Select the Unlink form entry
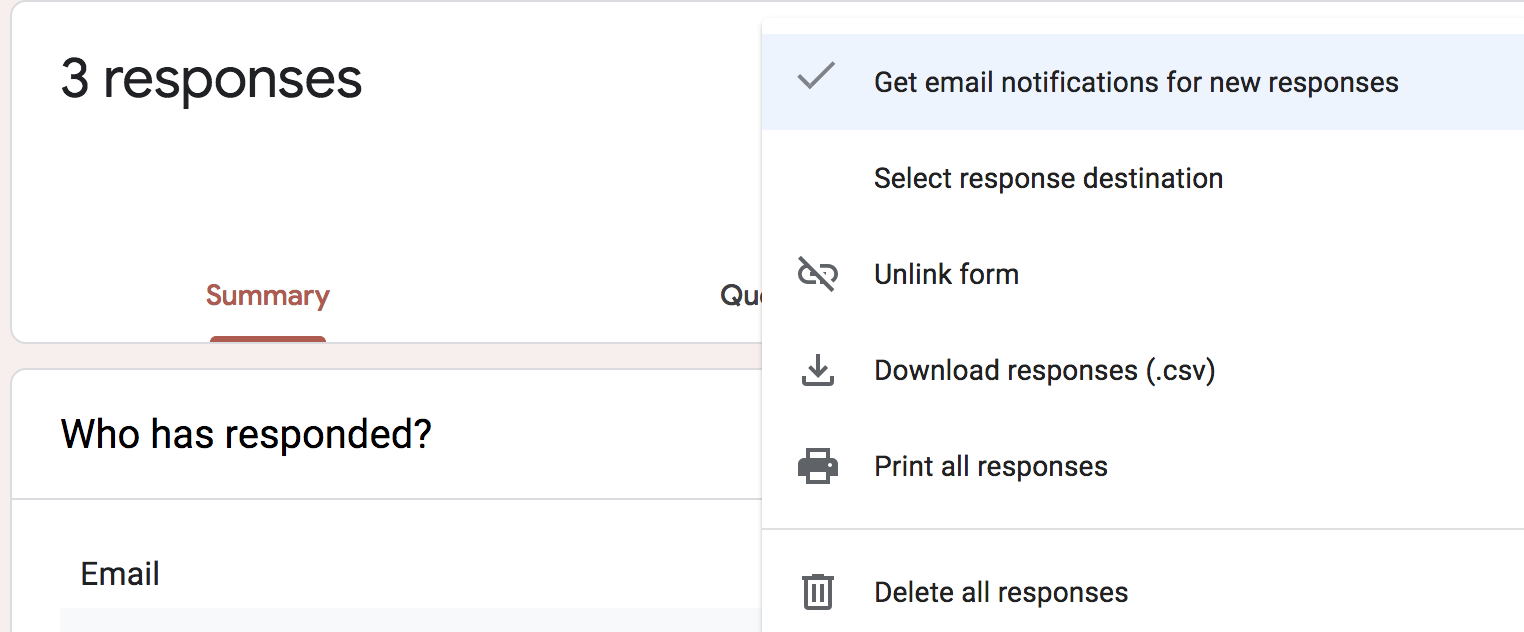Image resolution: width=1524 pixels, height=632 pixels. (x=1142, y=274)
